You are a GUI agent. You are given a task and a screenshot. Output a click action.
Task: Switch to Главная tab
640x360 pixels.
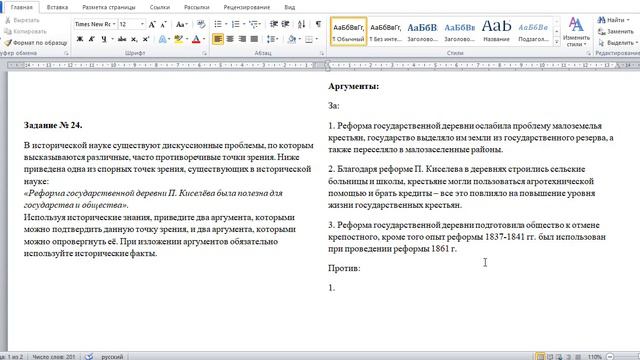pyautogui.click(x=22, y=7)
